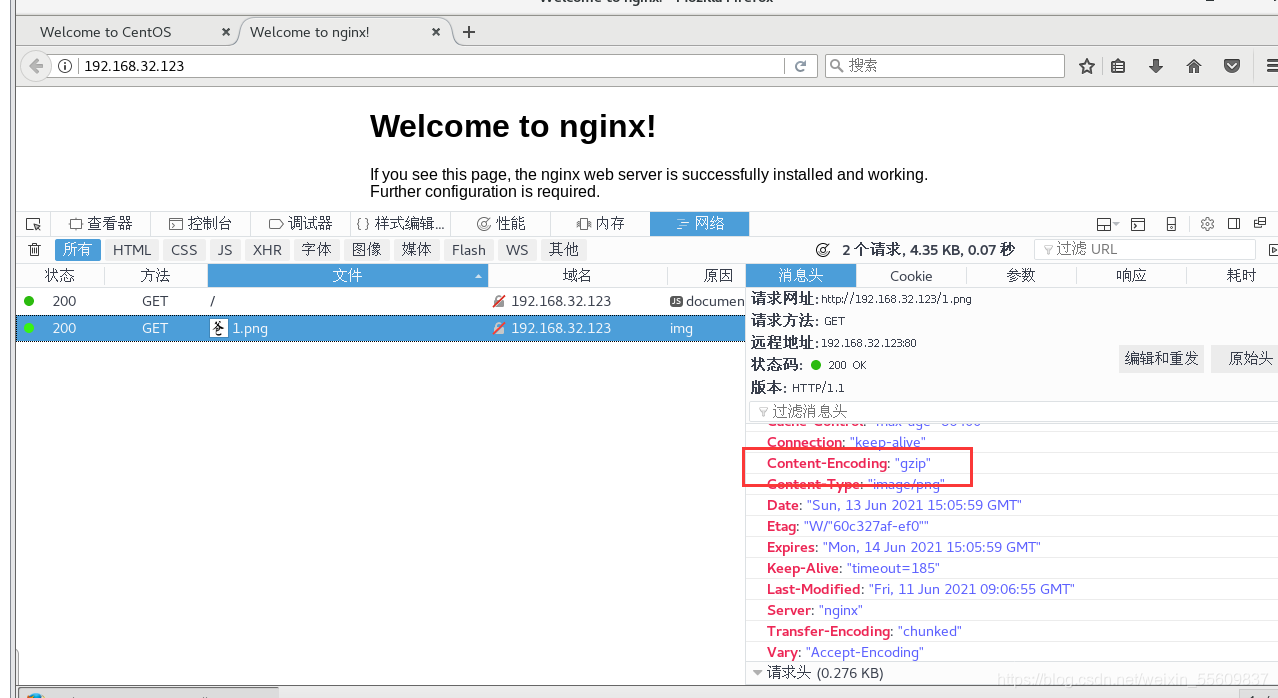Open devtools settings gear
The image size is (1278, 698).
(1207, 224)
